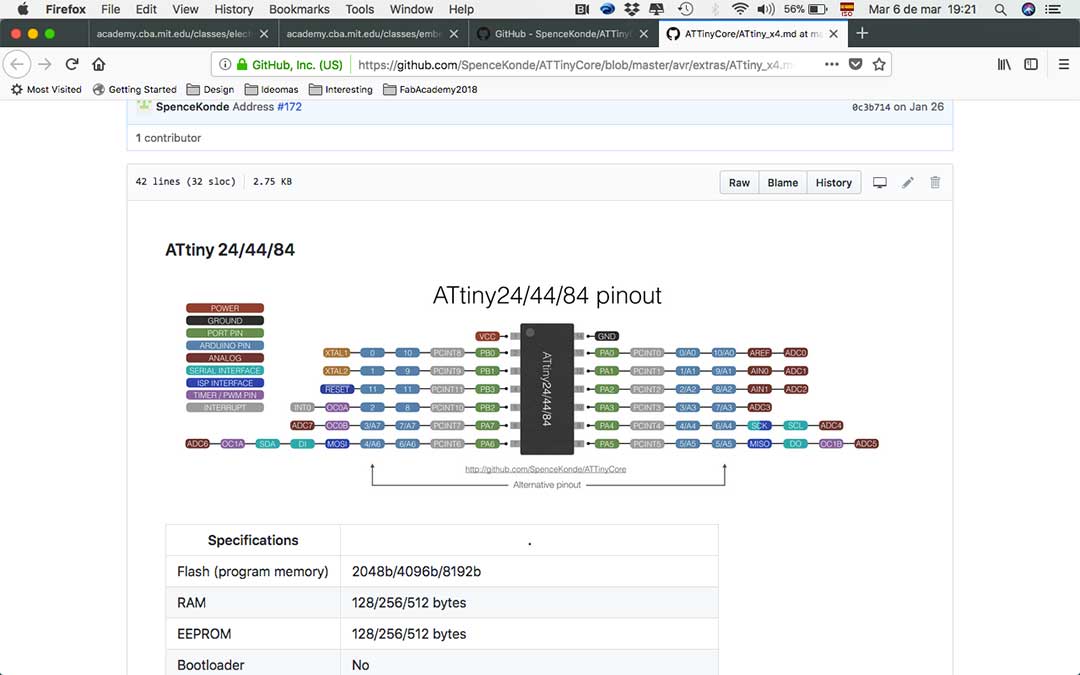1080x675 pixels.
Task: Open Time Machine menu bar icon
Action: click(685, 9)
